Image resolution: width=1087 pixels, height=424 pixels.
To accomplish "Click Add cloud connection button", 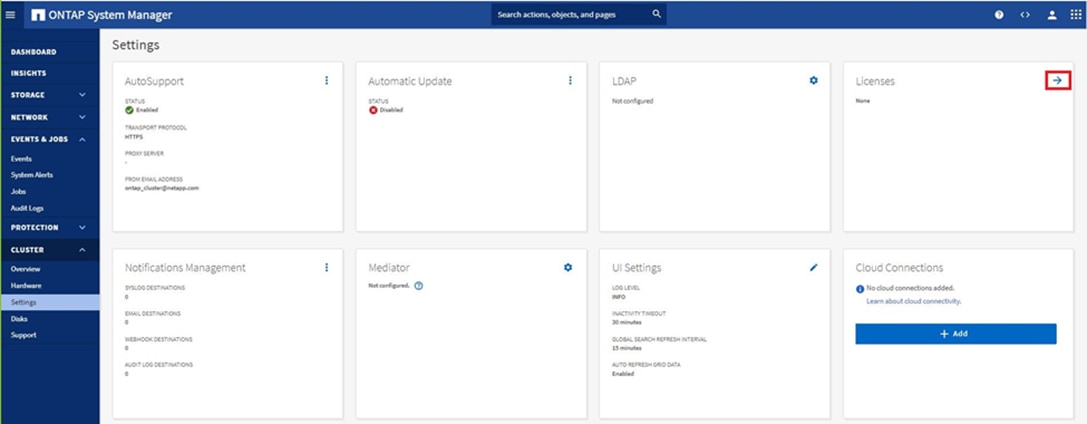I will tap(955, 333).
